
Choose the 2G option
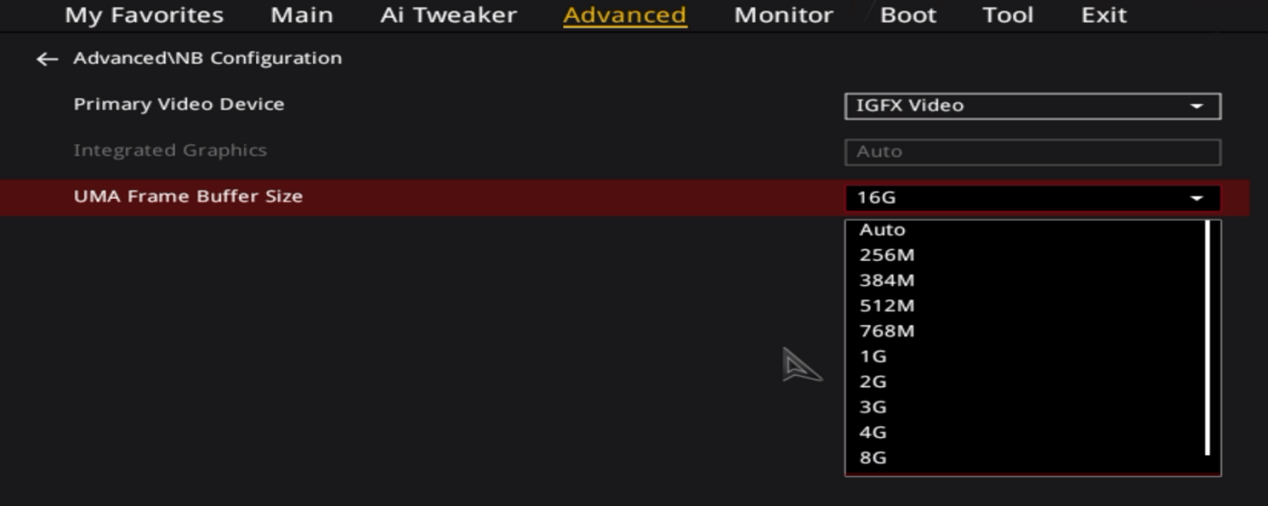coord(873,382)
